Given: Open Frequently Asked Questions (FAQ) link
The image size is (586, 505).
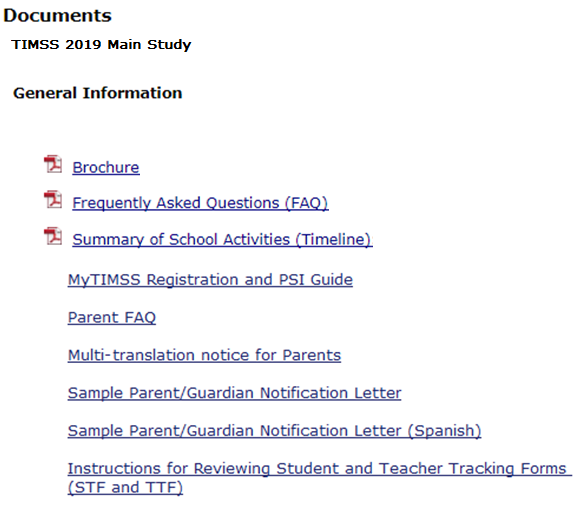Looking at the screenshot, I should coord(200,203).
